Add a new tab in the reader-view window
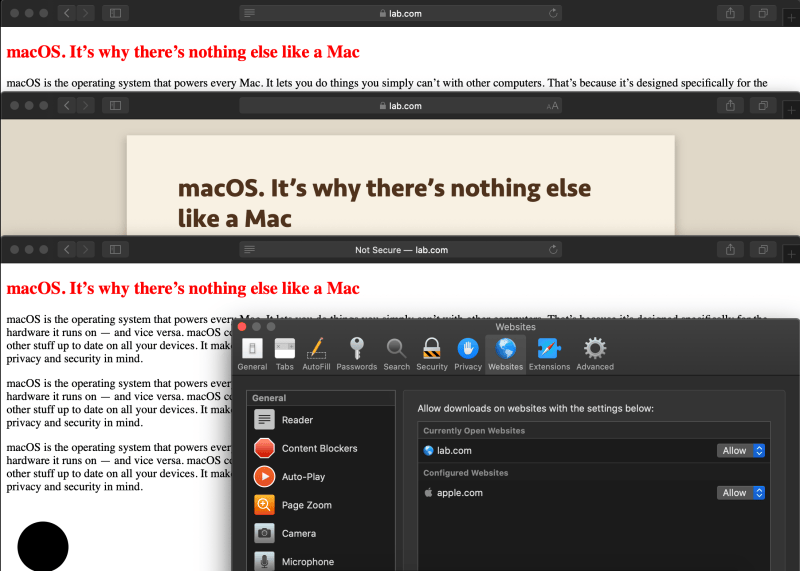 pos(791,110)
